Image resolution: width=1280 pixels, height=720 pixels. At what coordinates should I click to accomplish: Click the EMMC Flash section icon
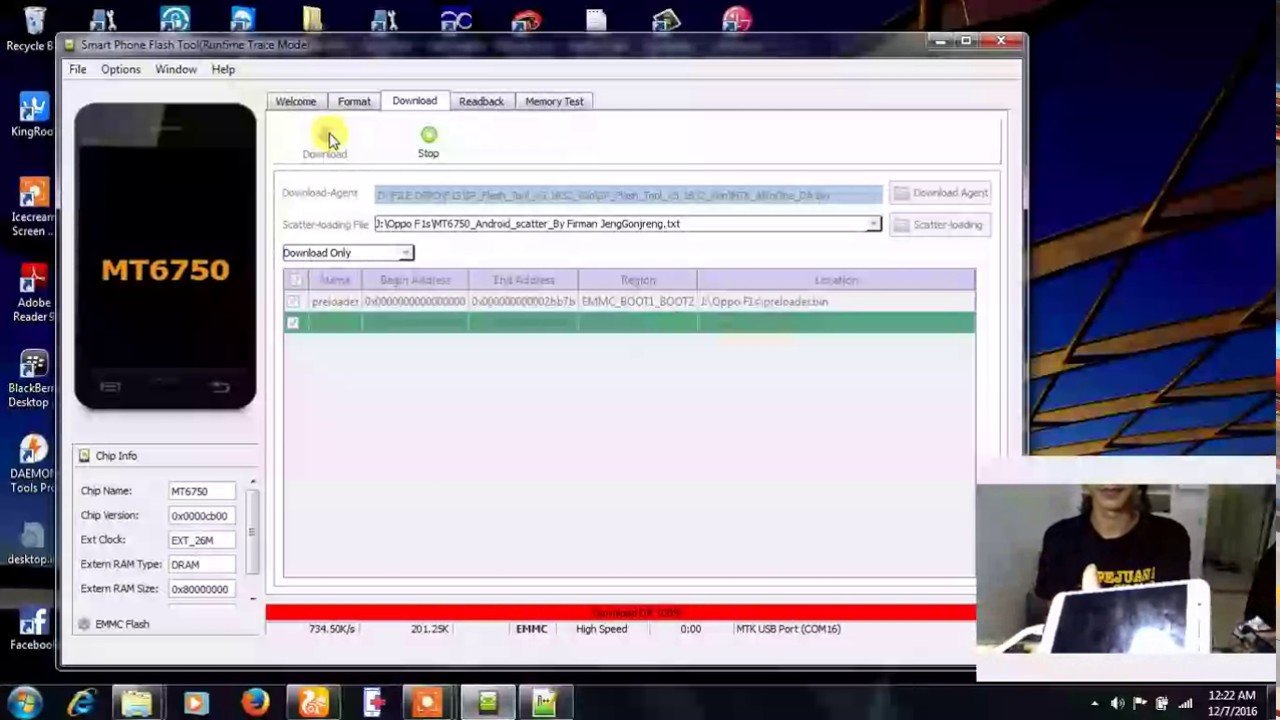(x=85, y=624)
